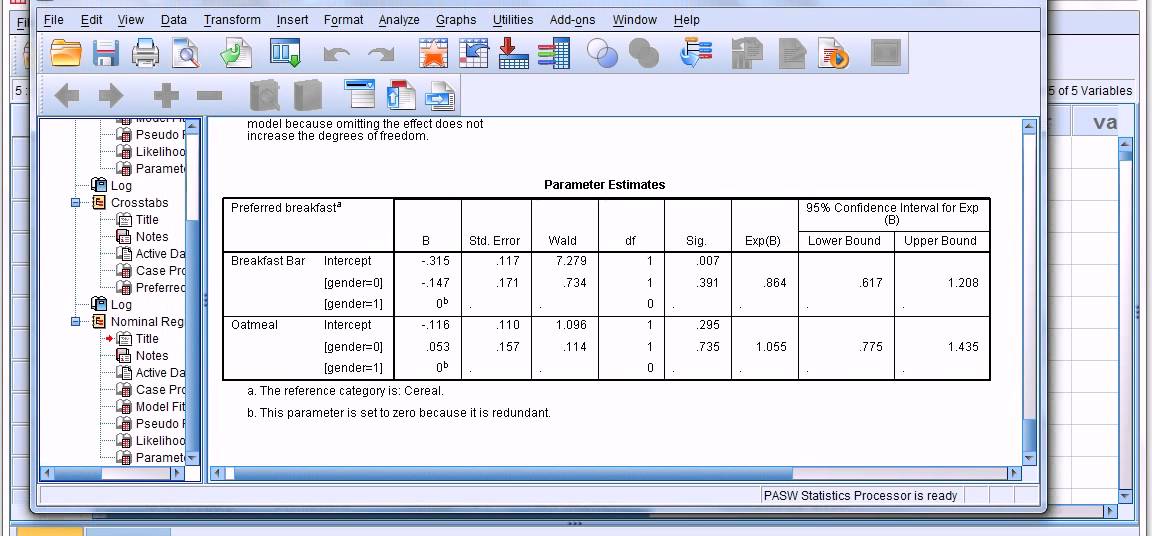Click the overlapping gray circles icon
Image resolution: width=1152 pixels, height=536 pixels.
[644, 54]
